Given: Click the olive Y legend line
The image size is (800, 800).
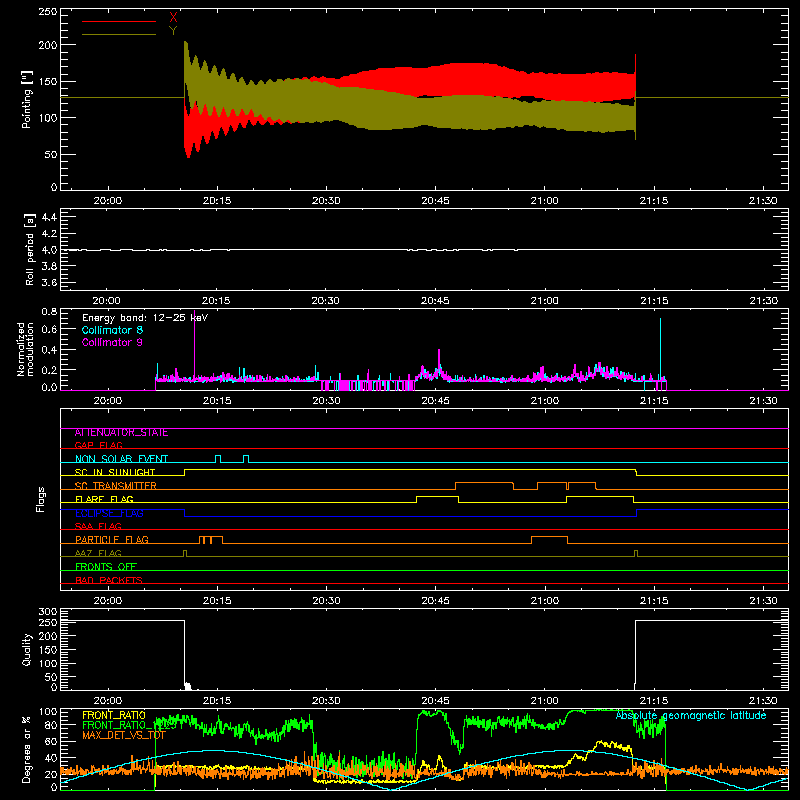Looking at the screenshot, I should tap(118, 34).
